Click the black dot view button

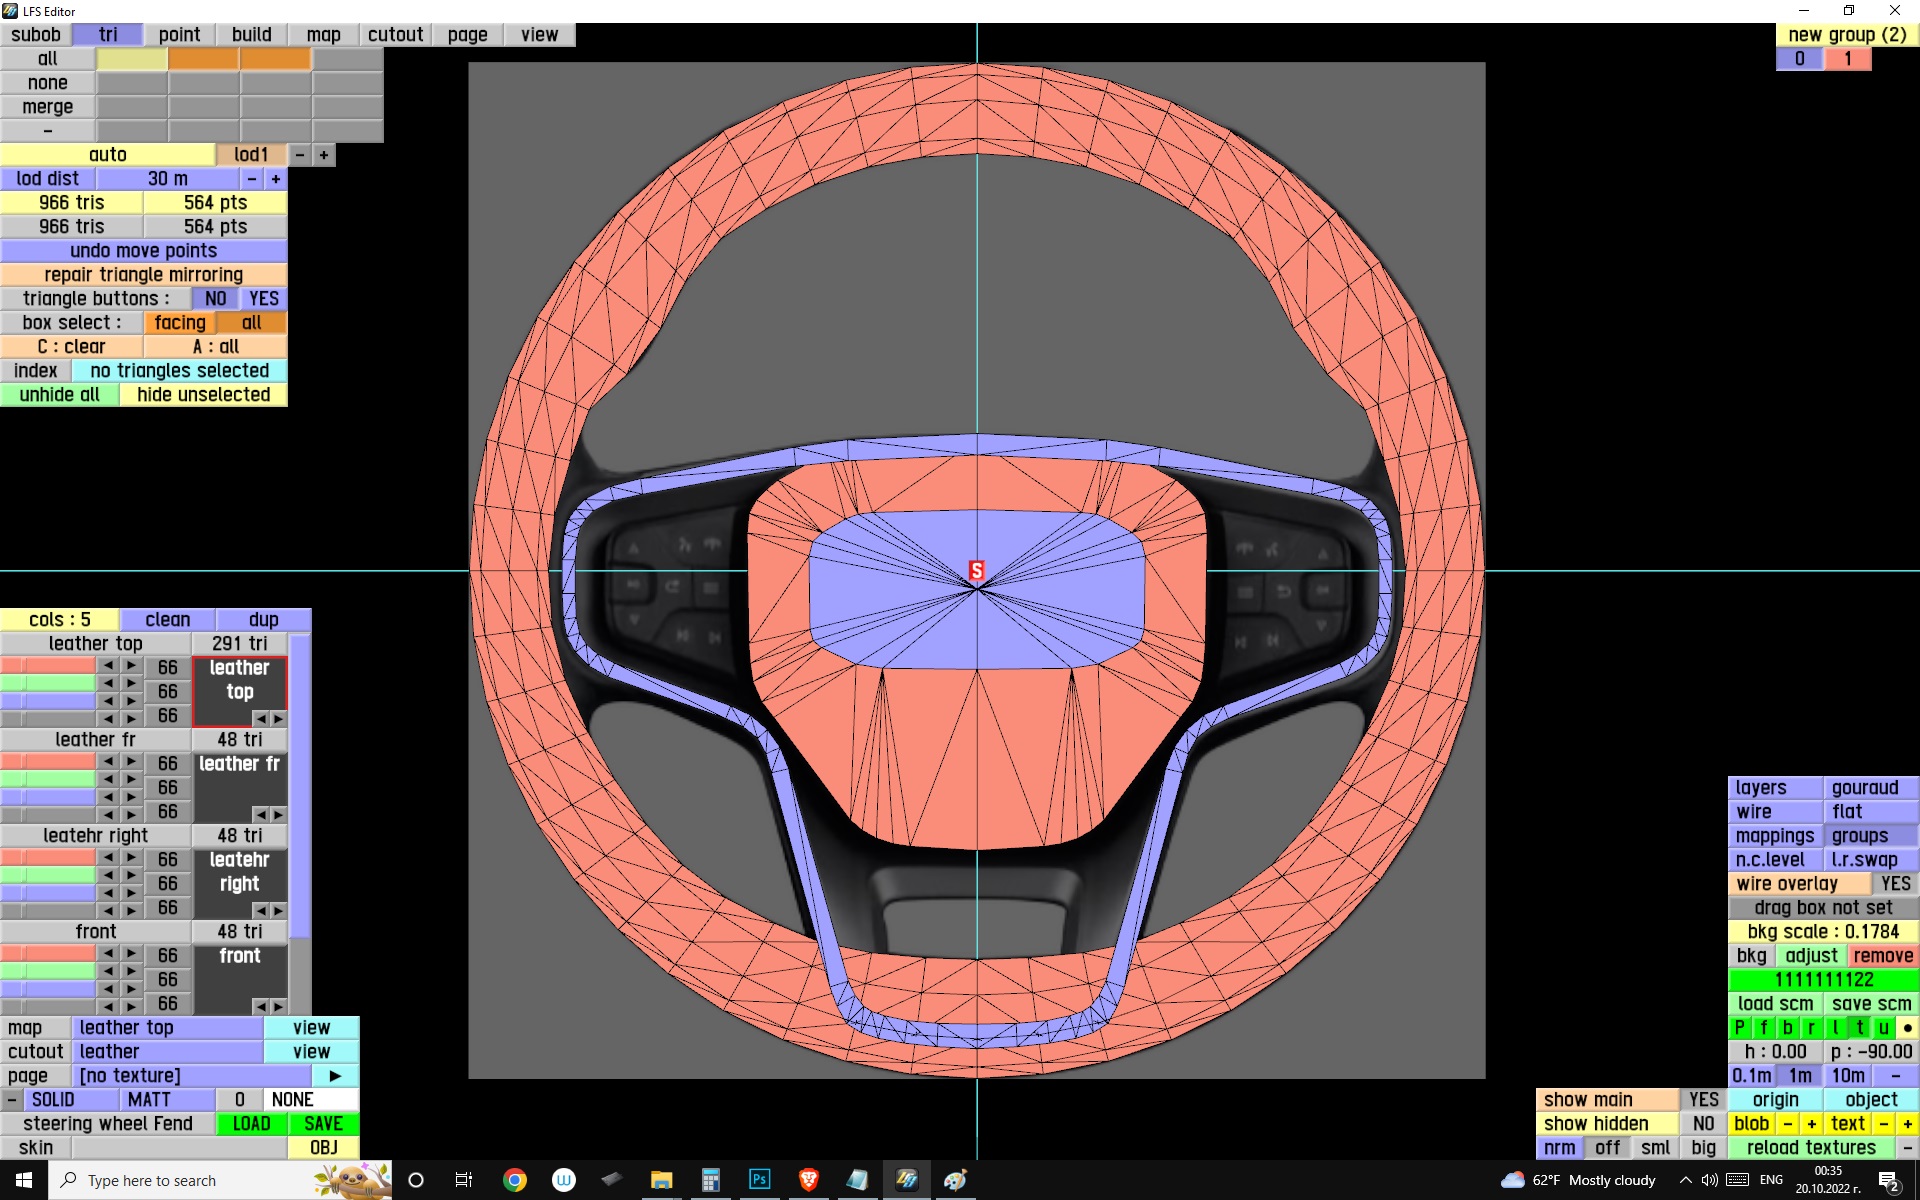[1907, 1028]
